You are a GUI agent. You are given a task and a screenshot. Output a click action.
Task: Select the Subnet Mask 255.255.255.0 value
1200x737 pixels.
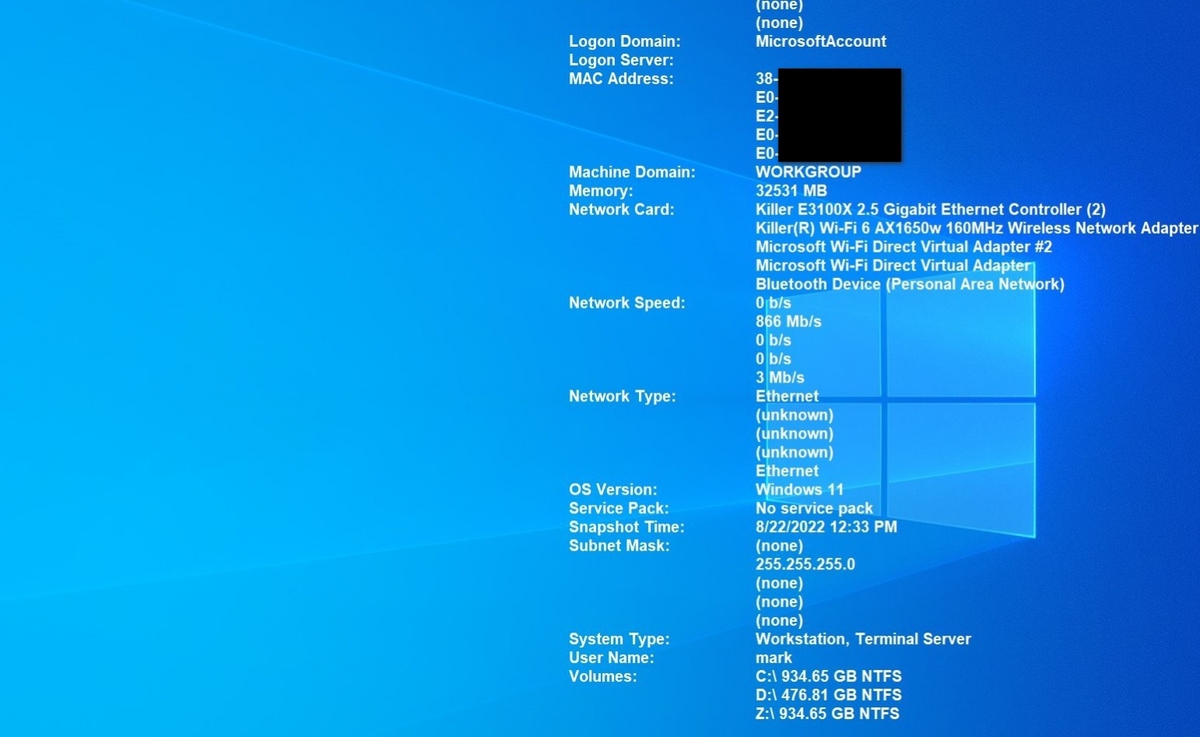(804, 564)
